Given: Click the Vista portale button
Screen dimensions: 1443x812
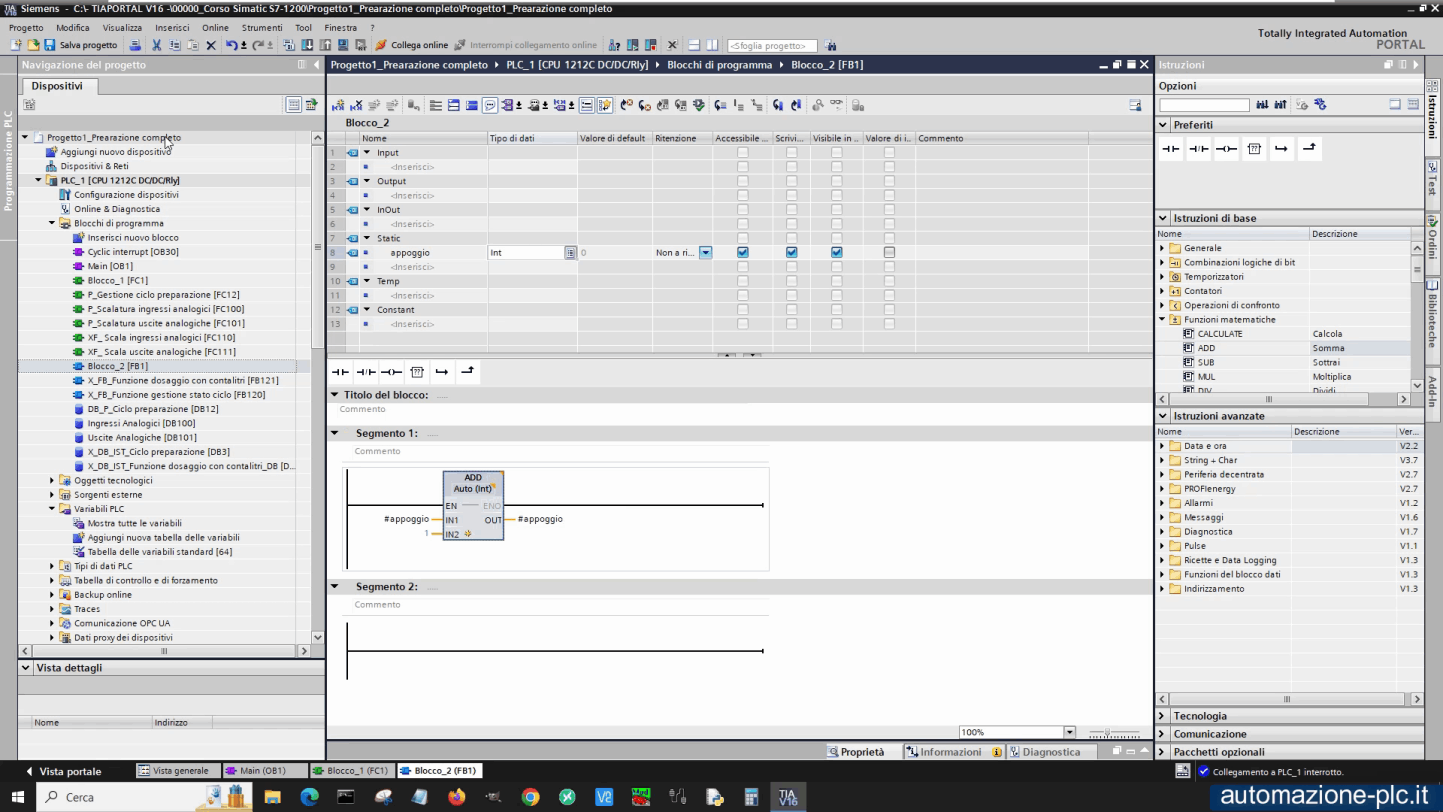Looking at the screenshot, I should 70,771.
